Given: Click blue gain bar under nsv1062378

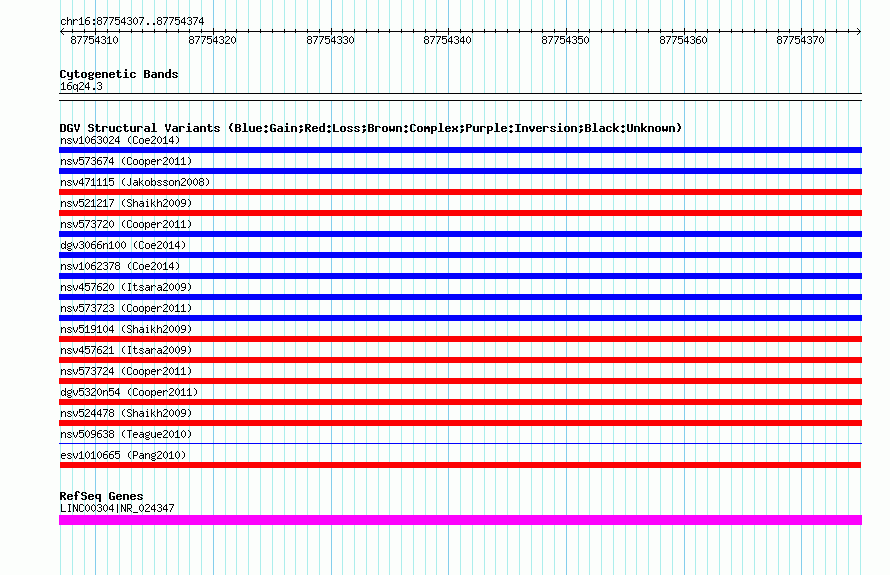Looking at the screenshot, I should tap(460, 276).
